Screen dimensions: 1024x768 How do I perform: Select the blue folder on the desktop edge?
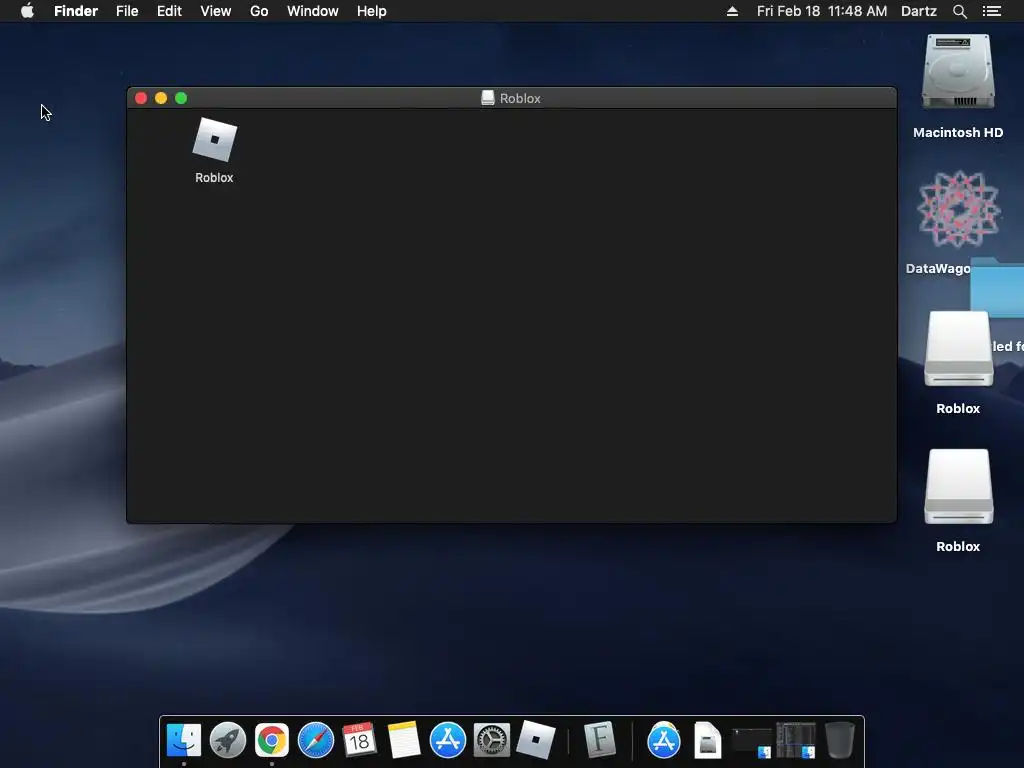998,287
